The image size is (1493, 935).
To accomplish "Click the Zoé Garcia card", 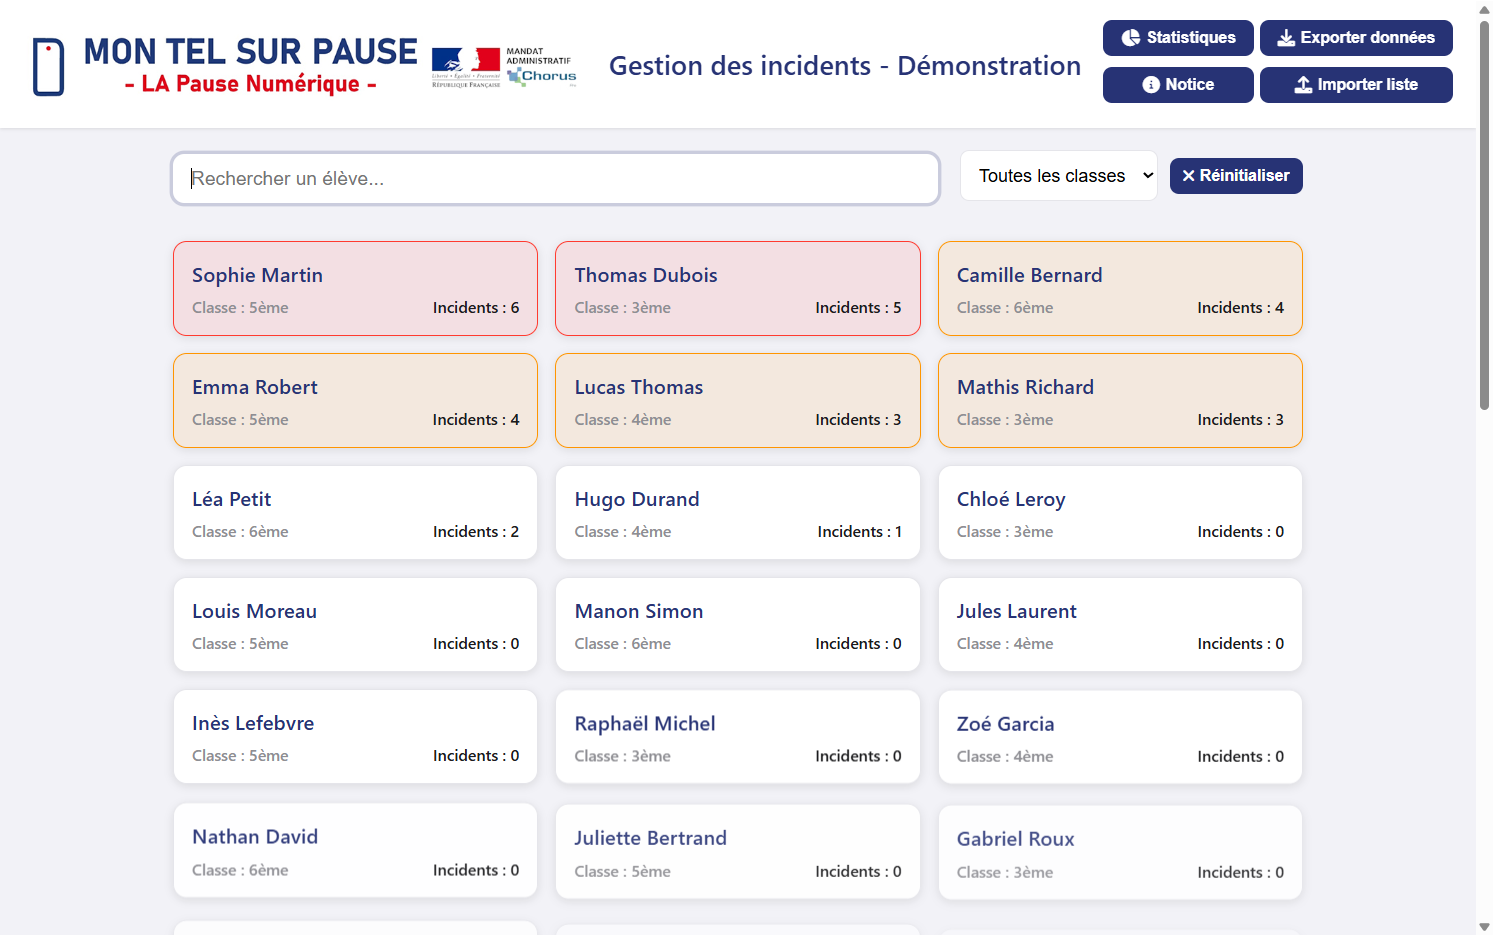I will [1120, 737].
